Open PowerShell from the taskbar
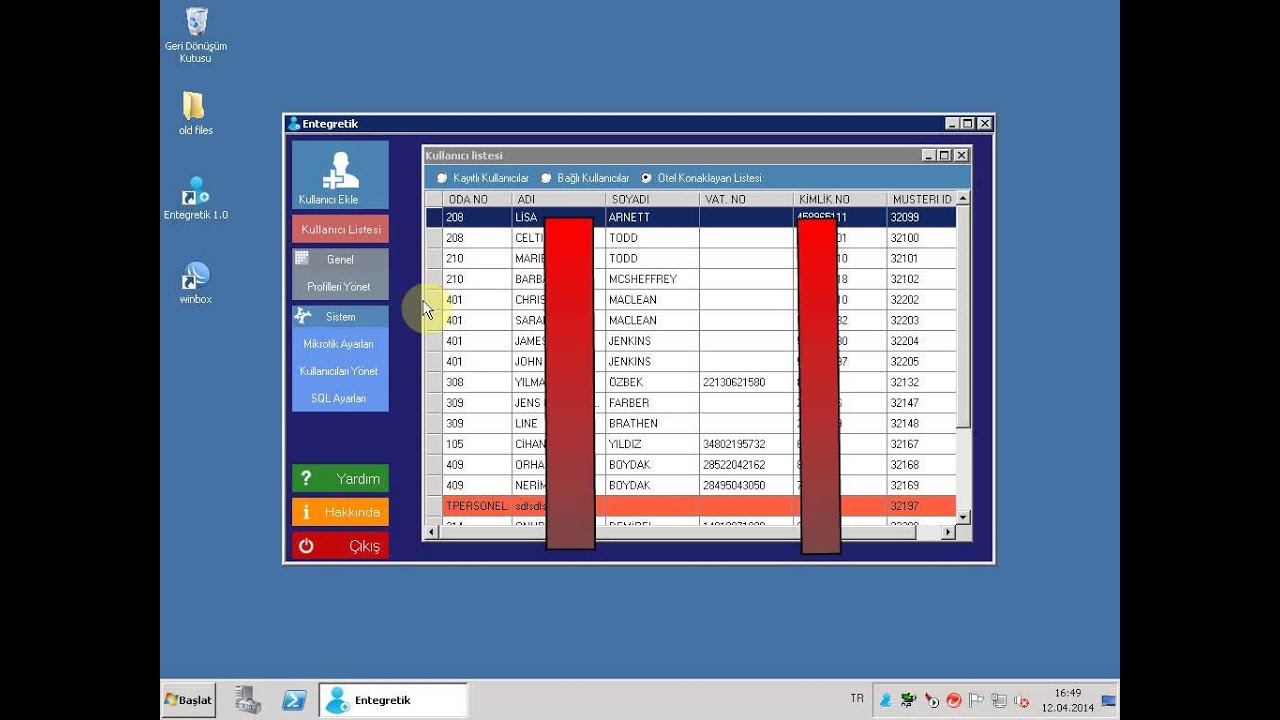Viewport: 1280px width, 720px height. pos(294,700)
